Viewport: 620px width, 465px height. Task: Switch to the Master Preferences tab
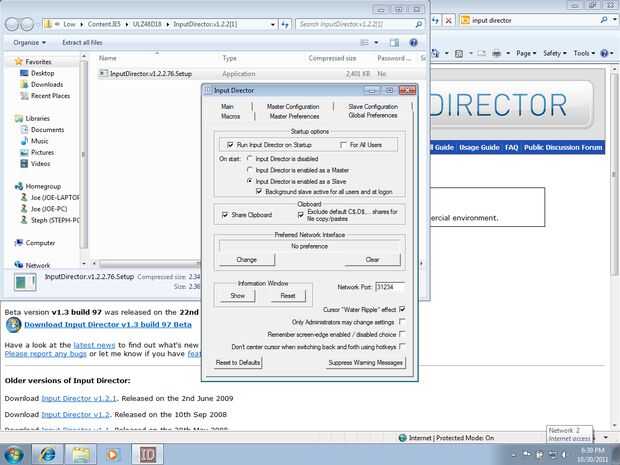pyautogui.click(x=294, y=116)
